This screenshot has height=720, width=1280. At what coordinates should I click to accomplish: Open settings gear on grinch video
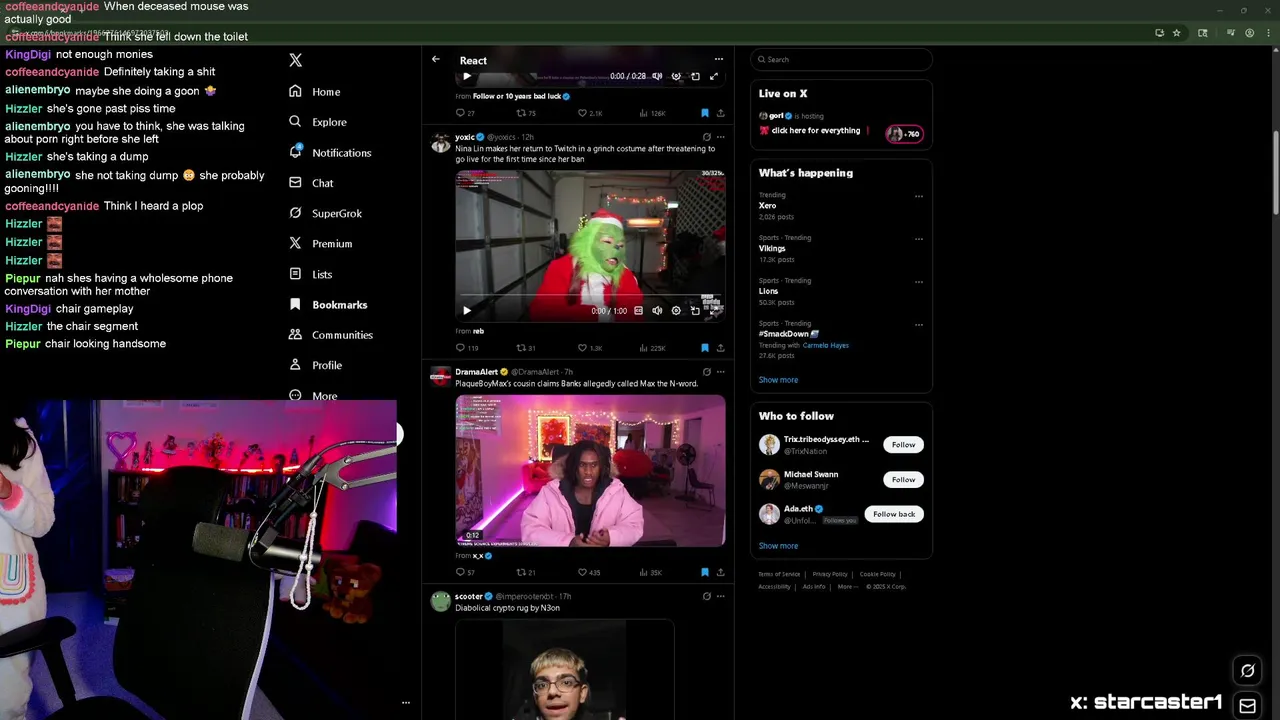coord(676,311)
